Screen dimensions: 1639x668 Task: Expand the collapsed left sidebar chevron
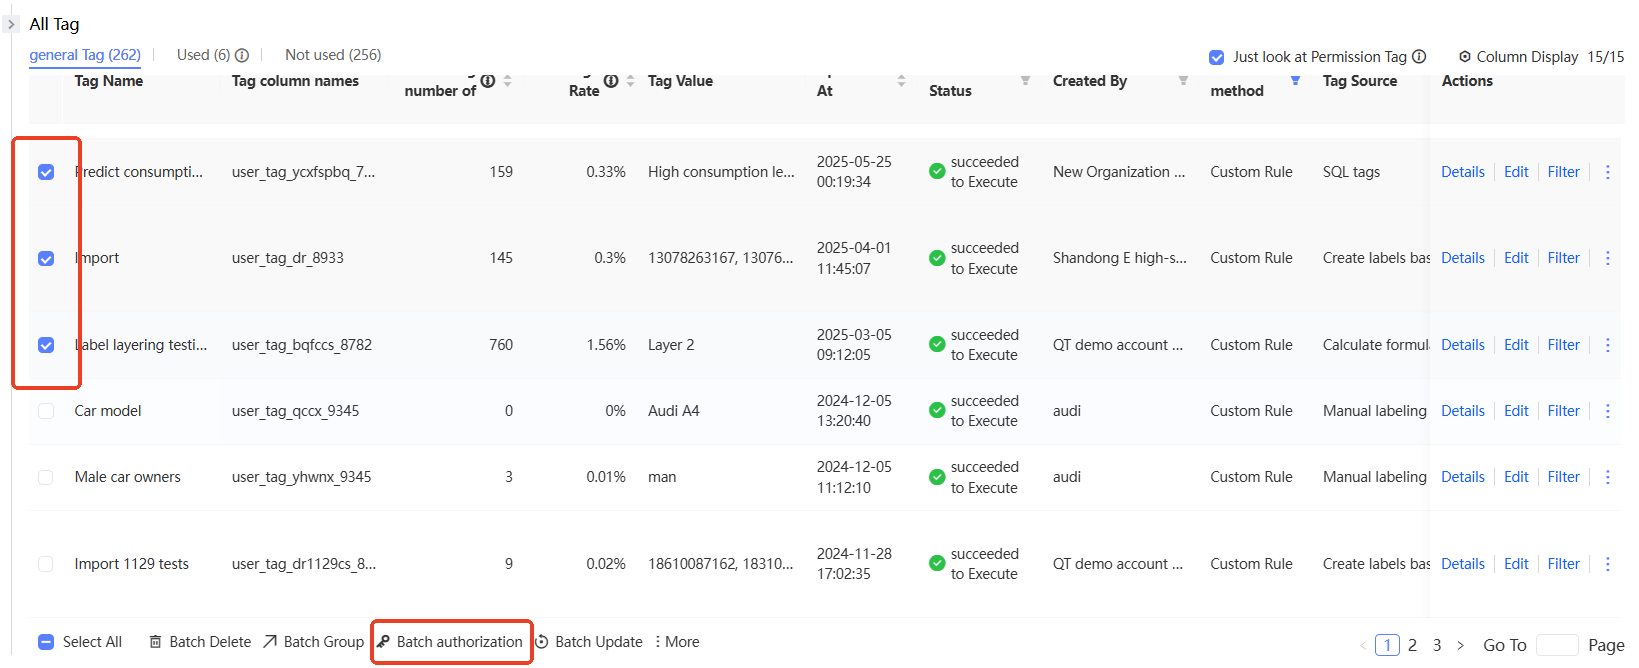tap(11, 24)
